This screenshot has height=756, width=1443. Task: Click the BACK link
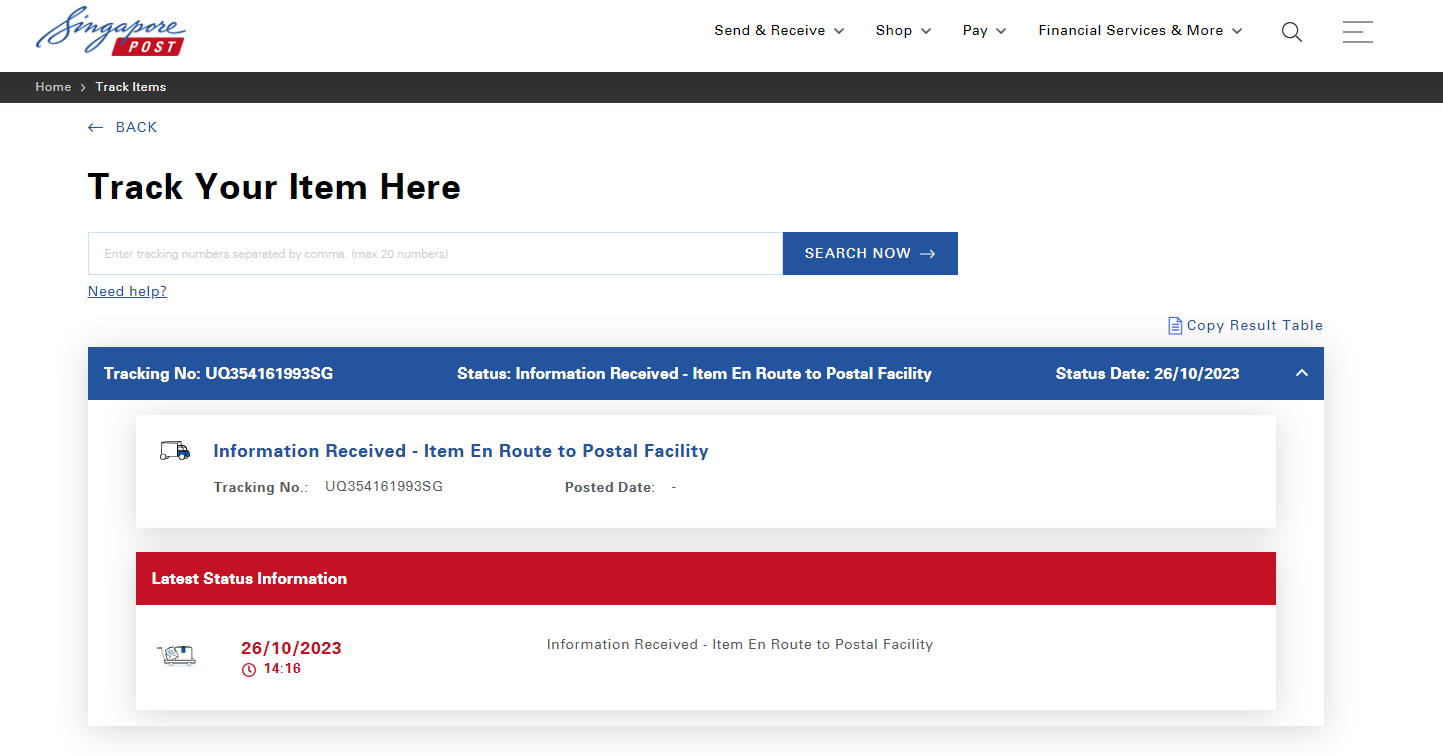[x=123, y=127]
